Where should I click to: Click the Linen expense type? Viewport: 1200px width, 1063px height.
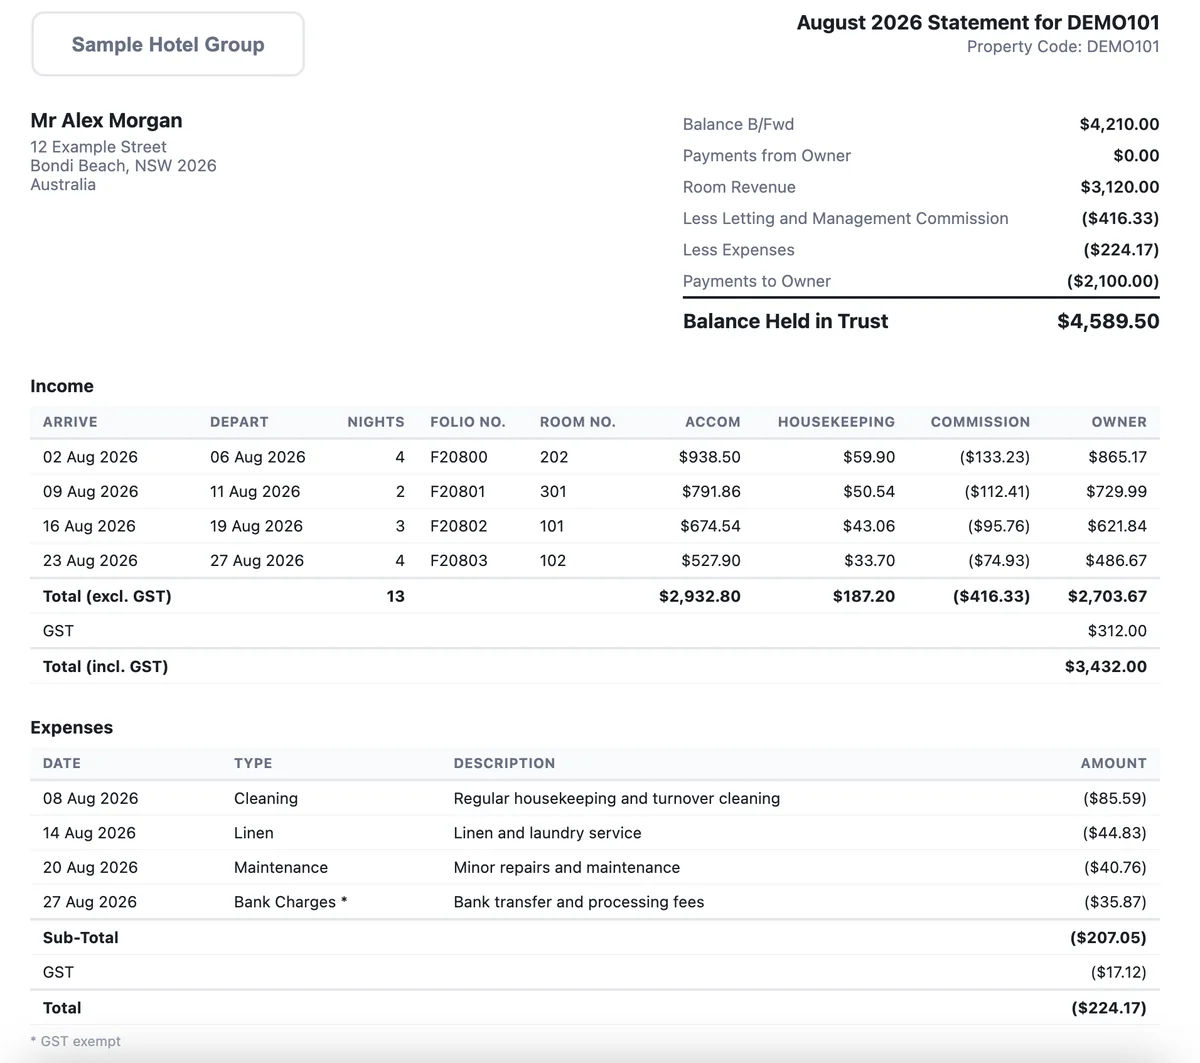tap(254, 833)
